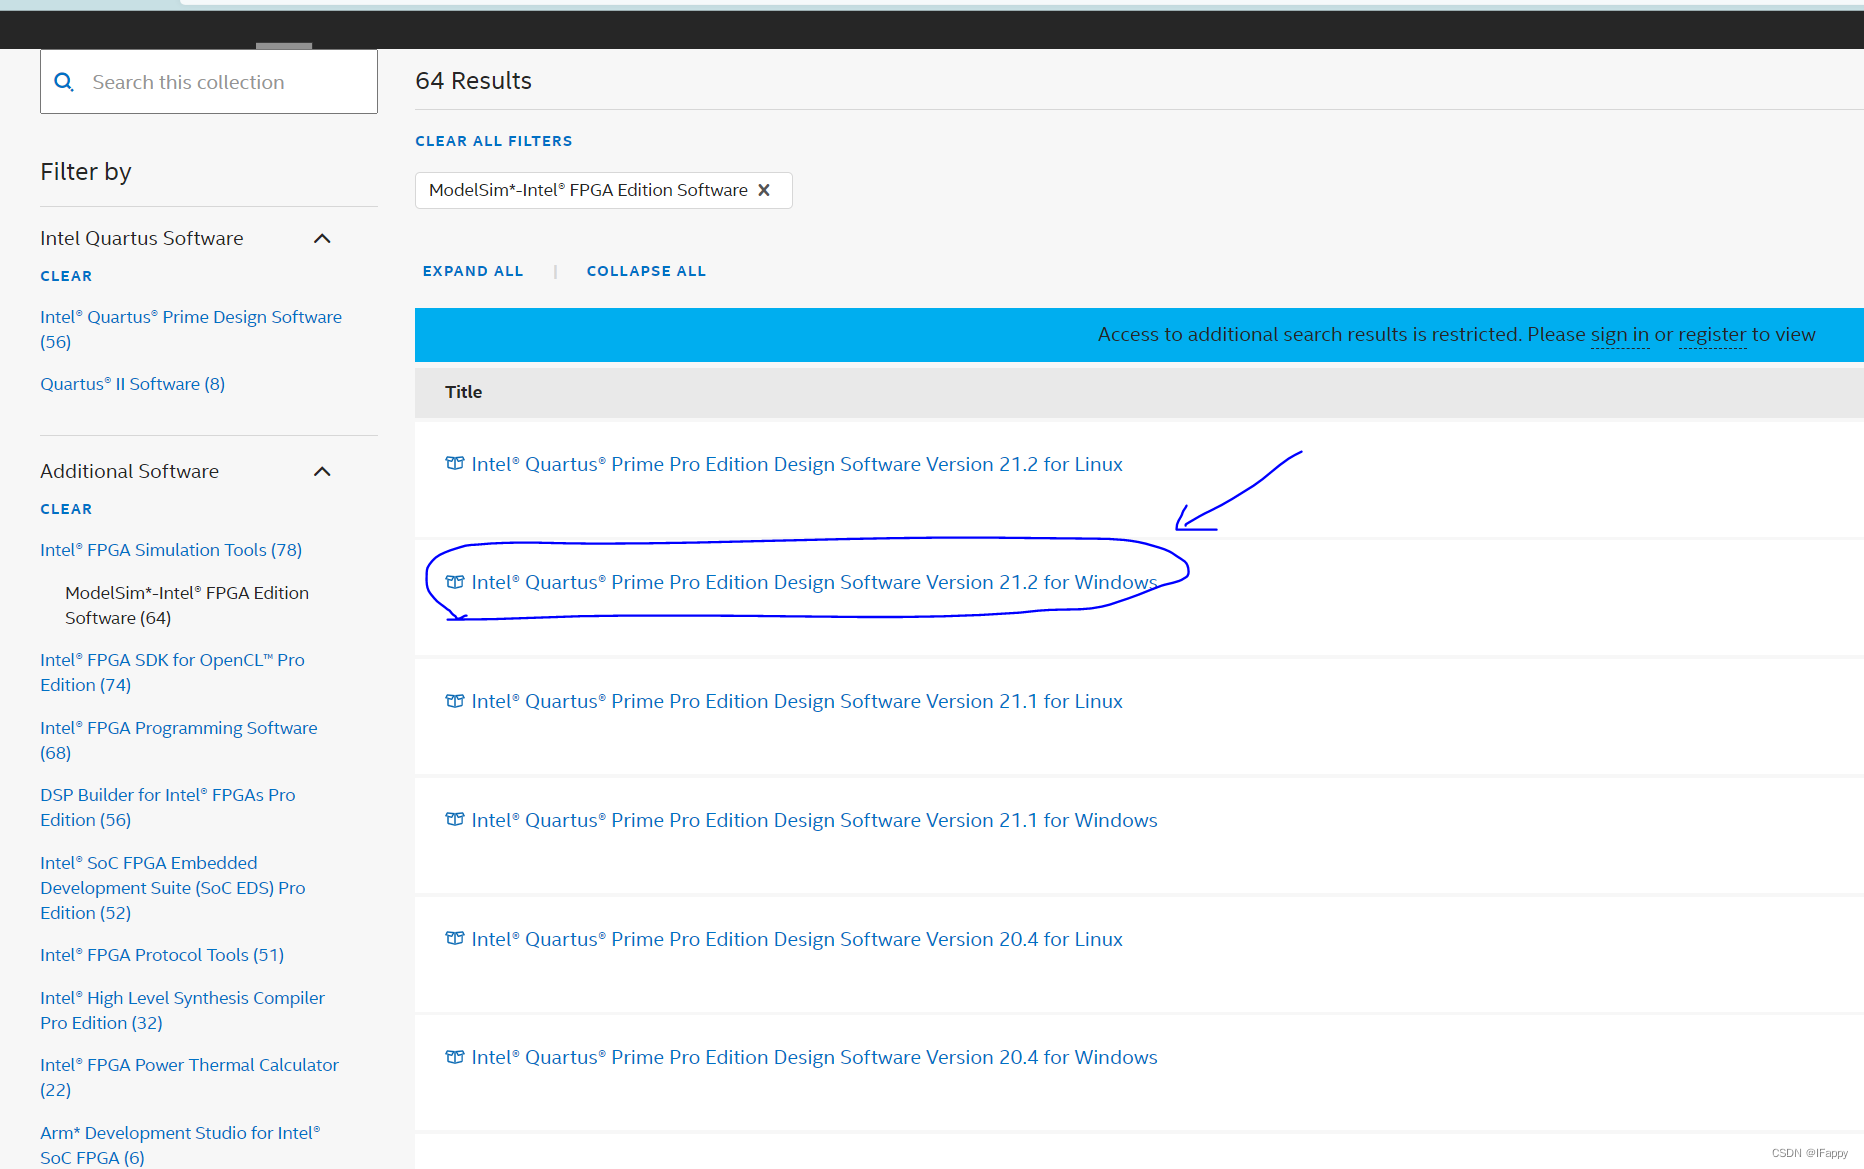
Task: Click package icon beside 21.1 for Linux
Action: pos(455,700)
